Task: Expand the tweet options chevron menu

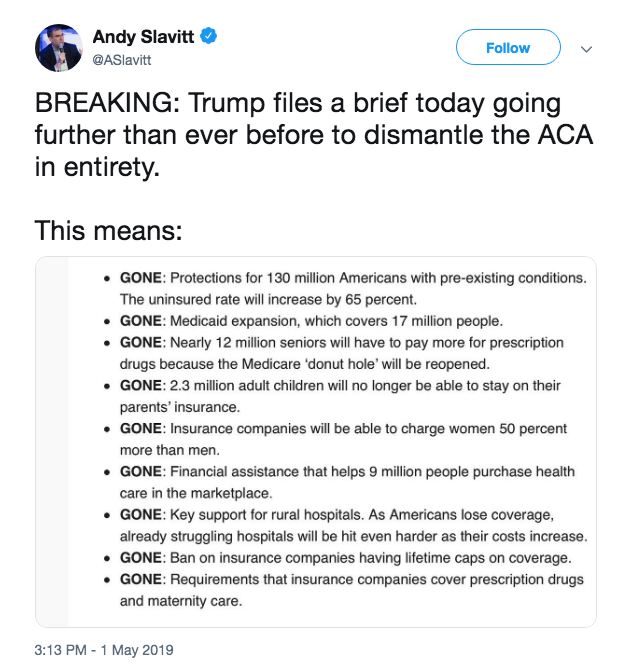Action: click(586, 49)
